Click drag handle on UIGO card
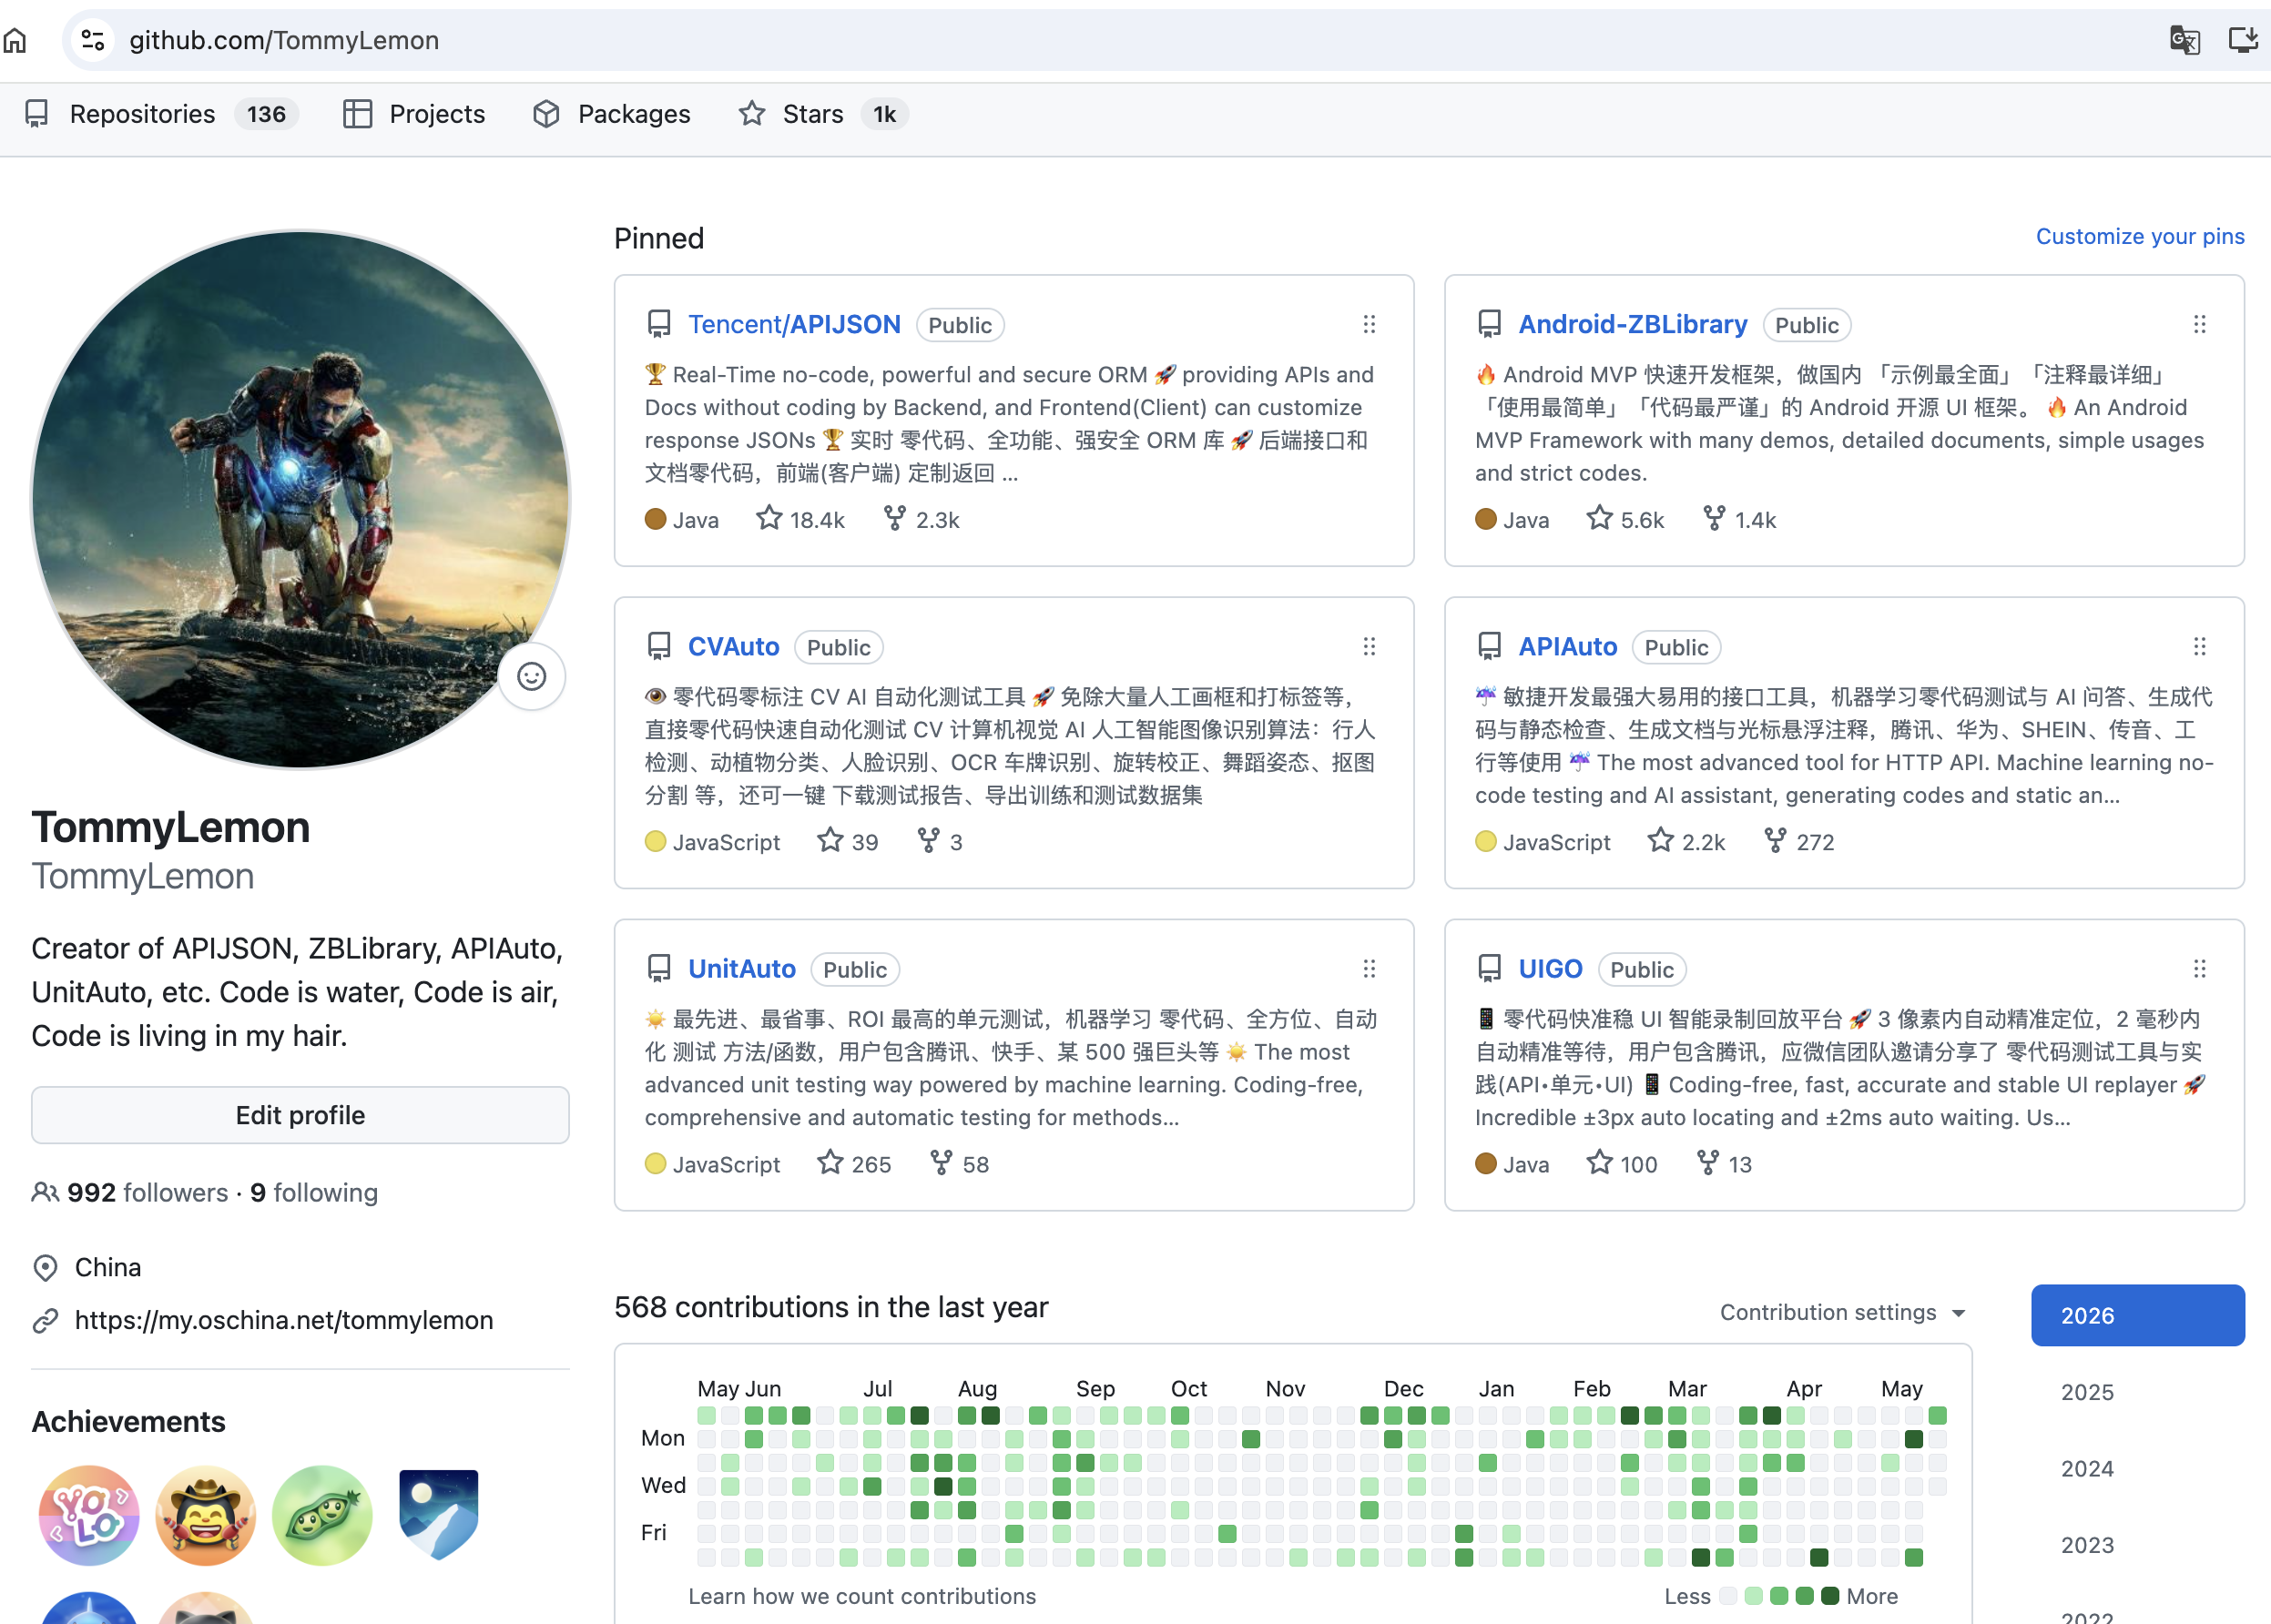The height and width of the screenshot is (1624, 2271). (x=2199, y=968)
